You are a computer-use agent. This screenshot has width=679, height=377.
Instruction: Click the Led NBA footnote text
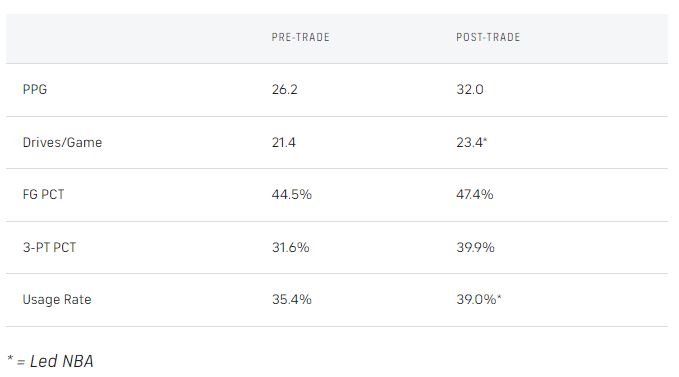click(61, 361)
